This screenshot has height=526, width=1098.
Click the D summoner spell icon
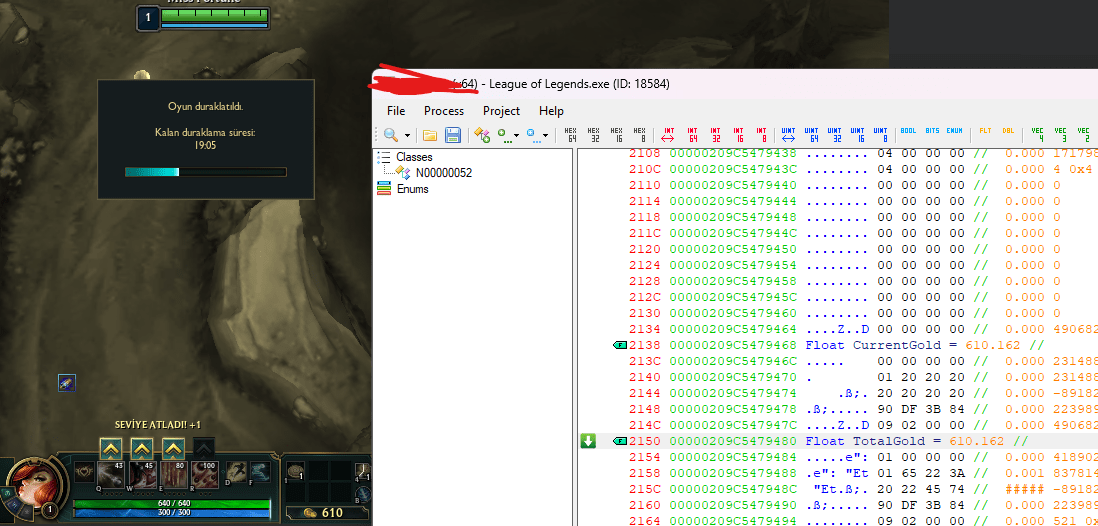[236, 472]
